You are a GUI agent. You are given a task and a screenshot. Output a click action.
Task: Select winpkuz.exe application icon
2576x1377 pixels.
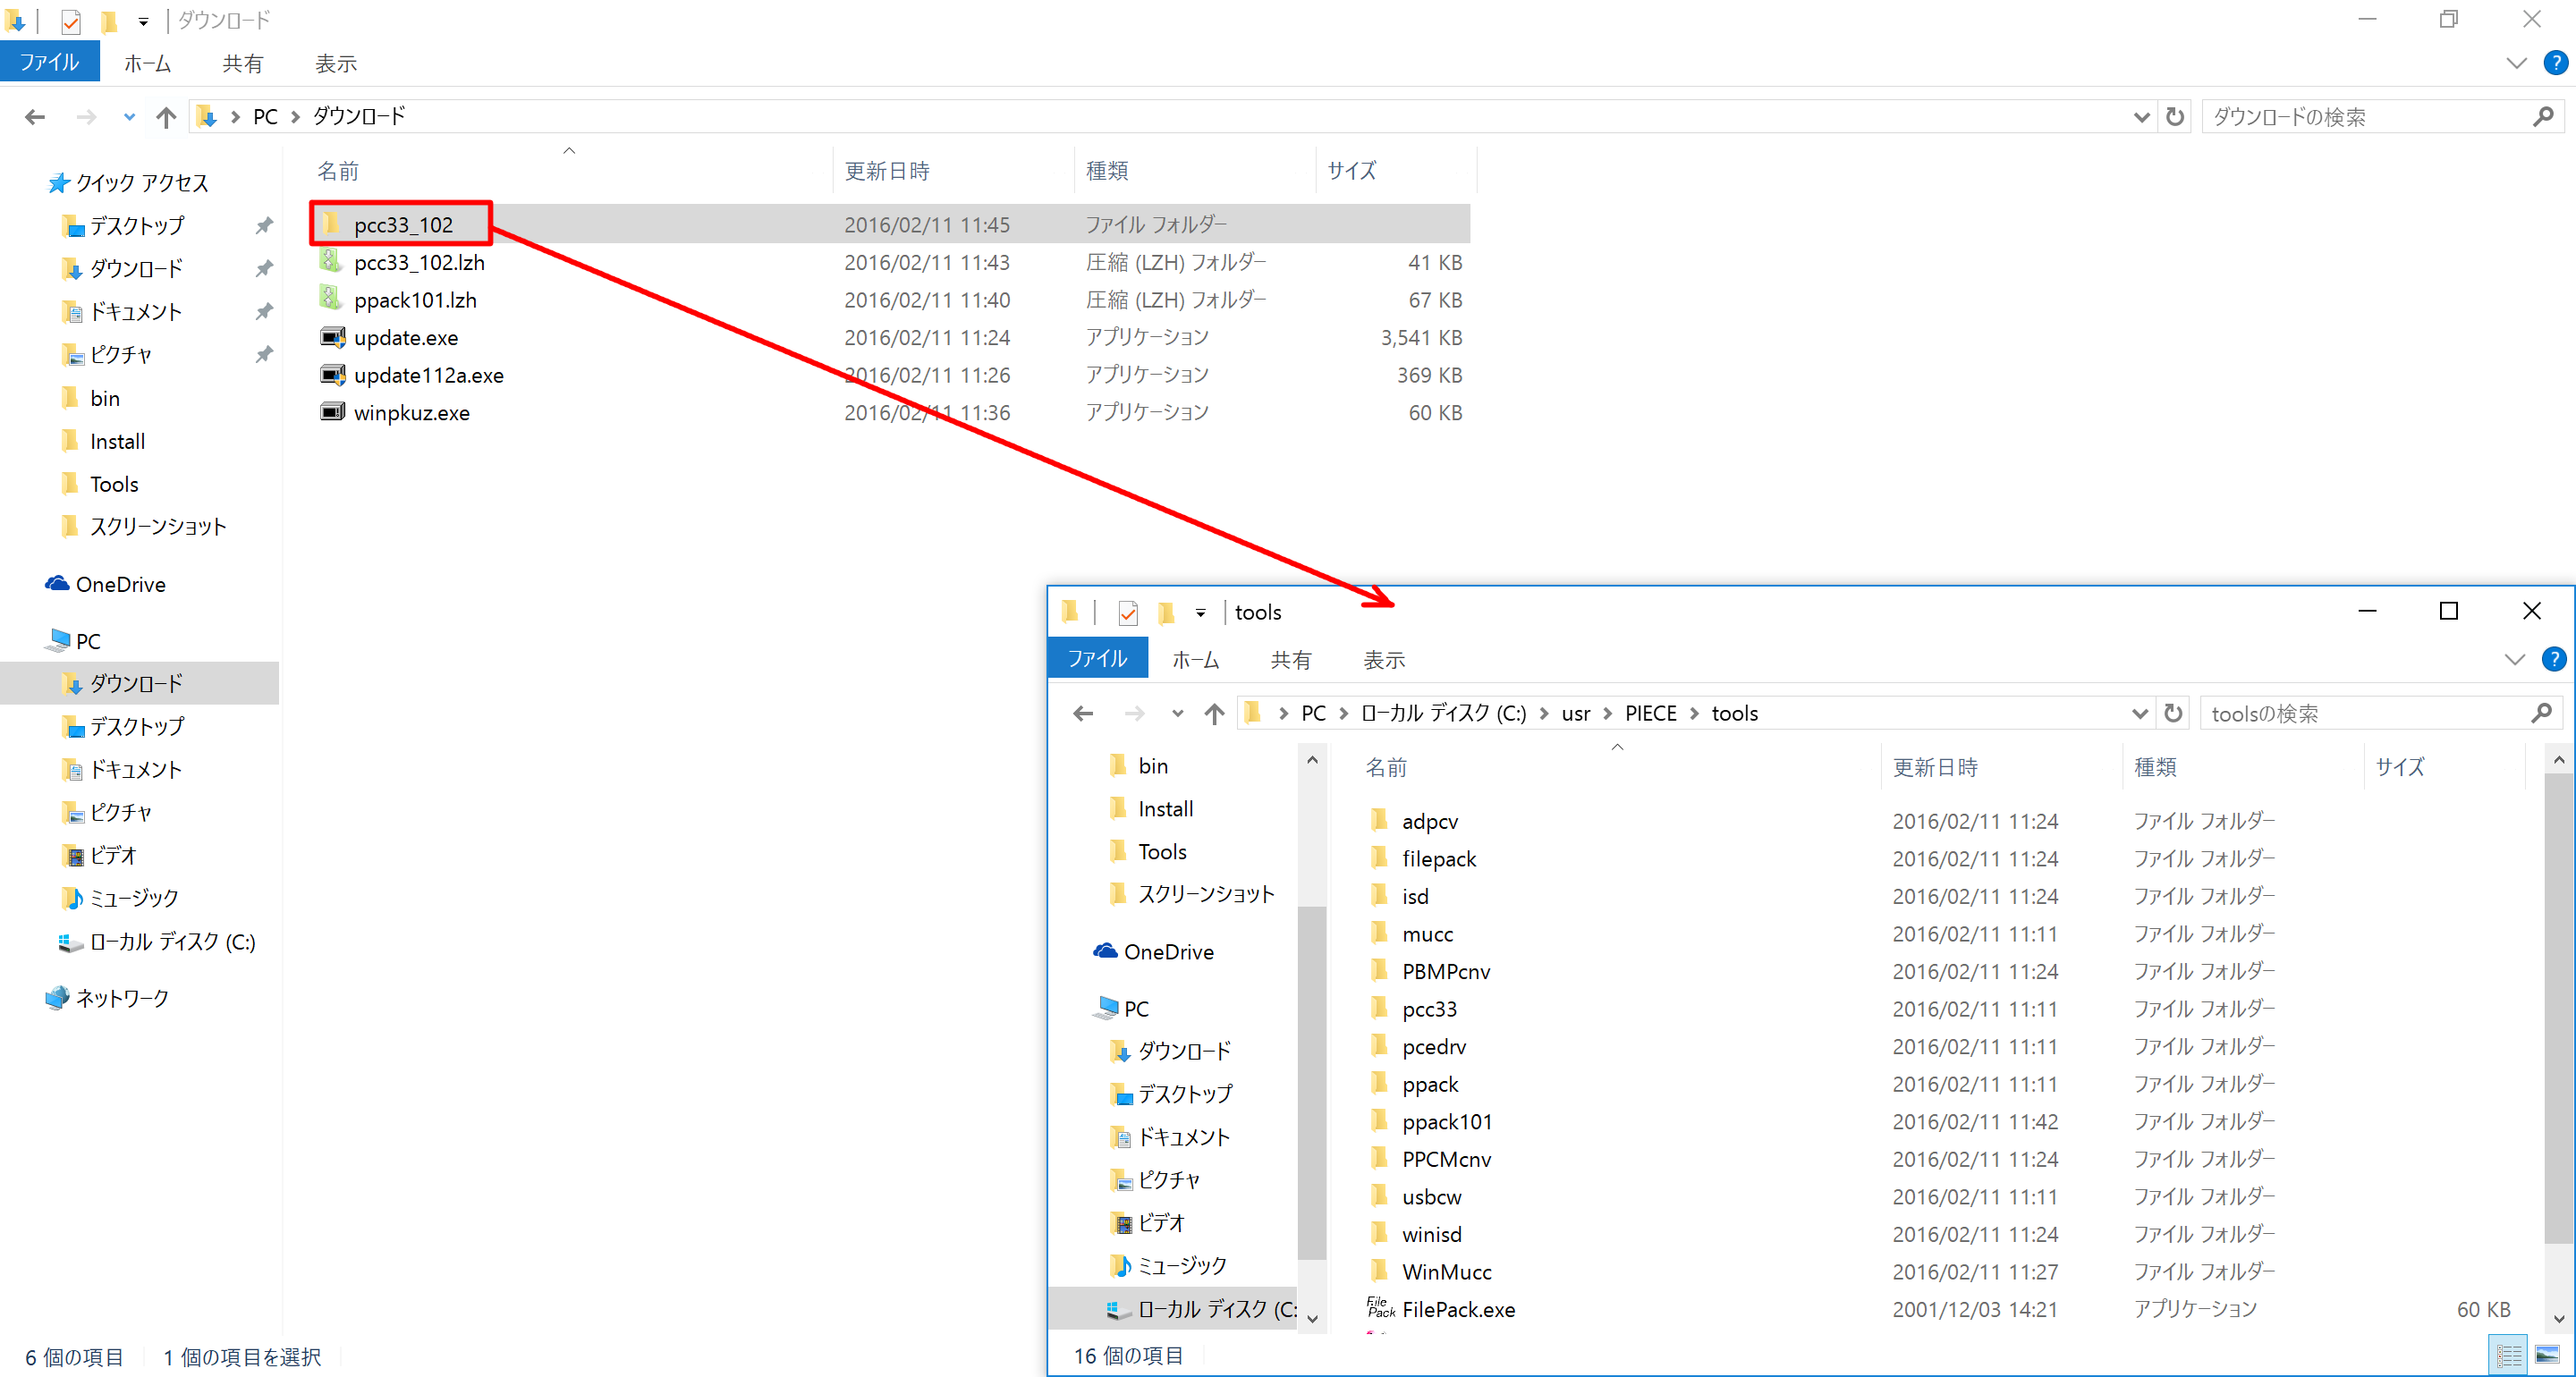[x=333, y=412]
